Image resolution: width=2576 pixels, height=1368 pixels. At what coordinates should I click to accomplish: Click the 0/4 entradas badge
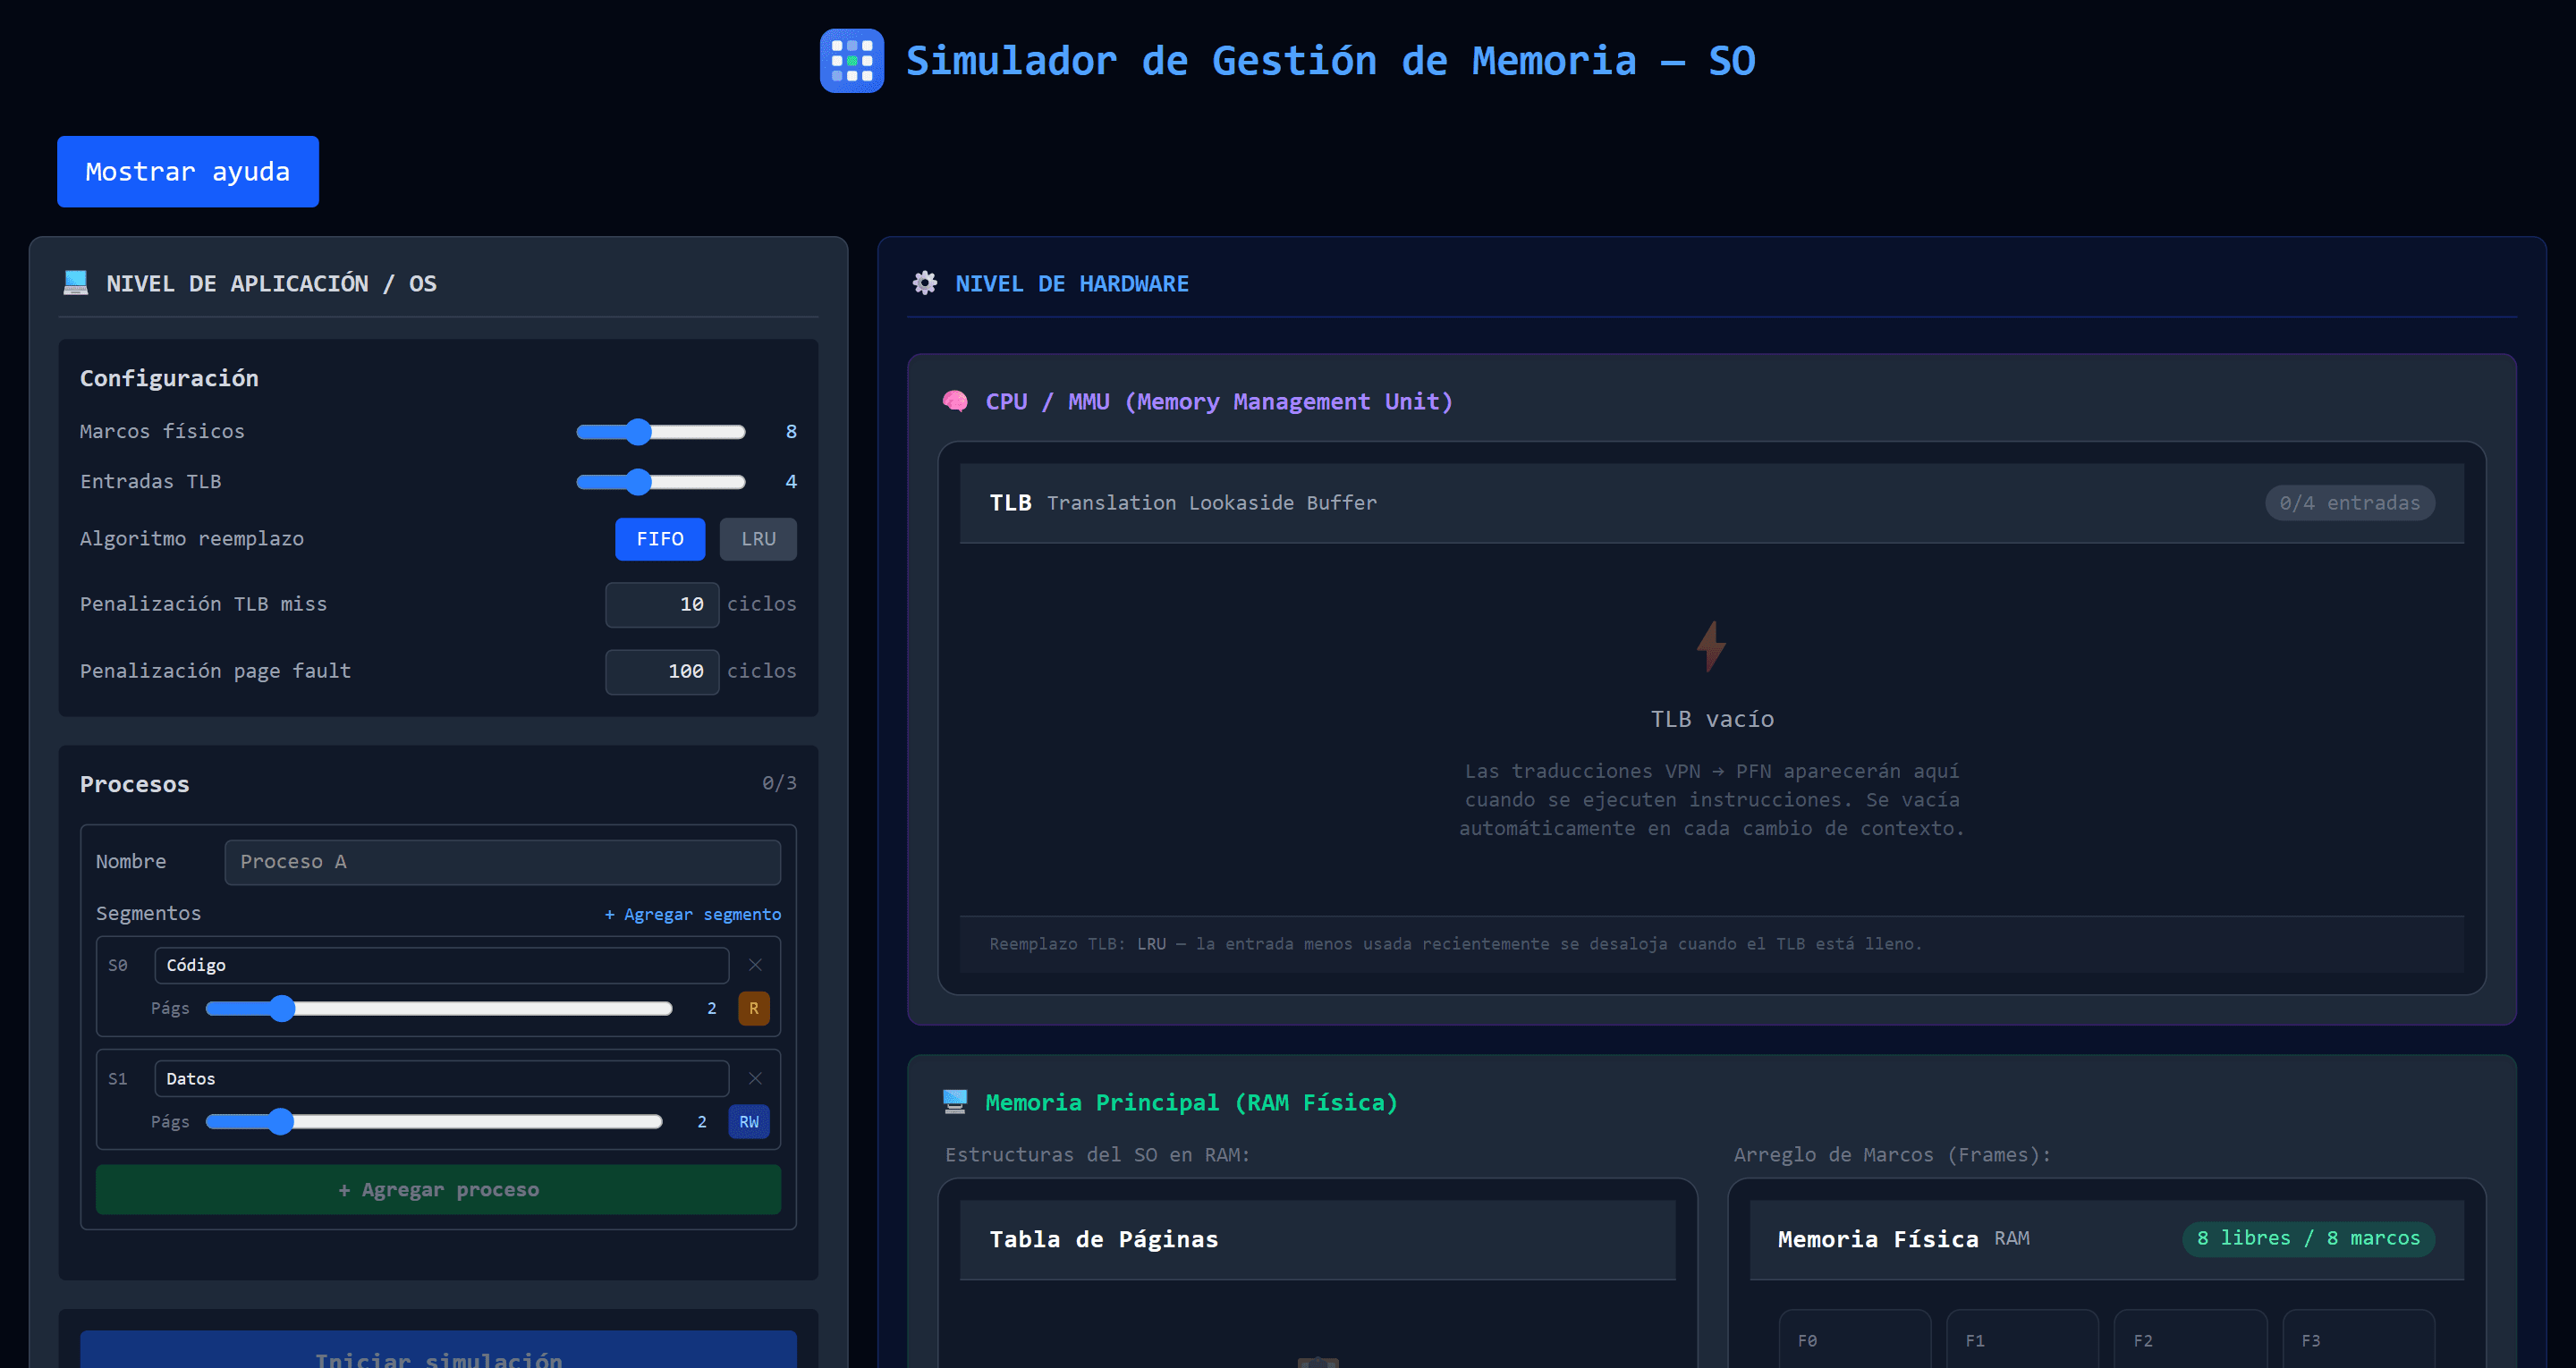coord(2349,503)
